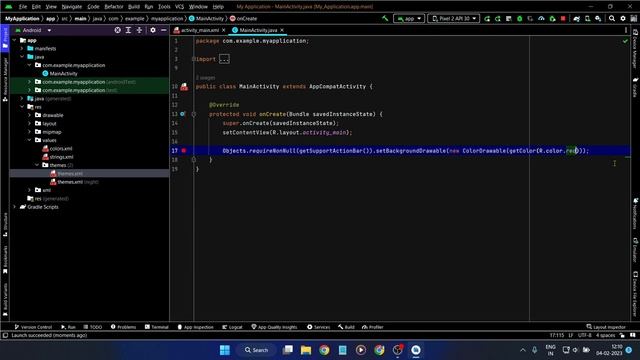Click the onCreate breadcrumb

(244, 18)
